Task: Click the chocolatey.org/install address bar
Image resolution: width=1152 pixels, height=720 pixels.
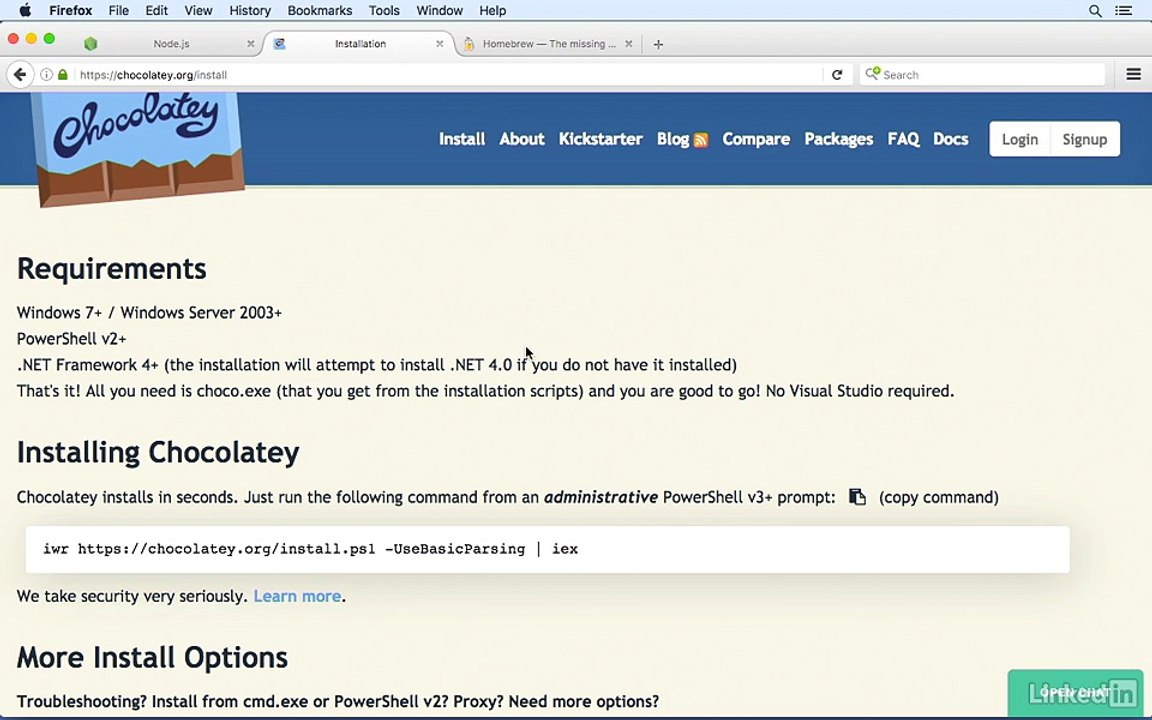Action: click(x=448, y=74)
